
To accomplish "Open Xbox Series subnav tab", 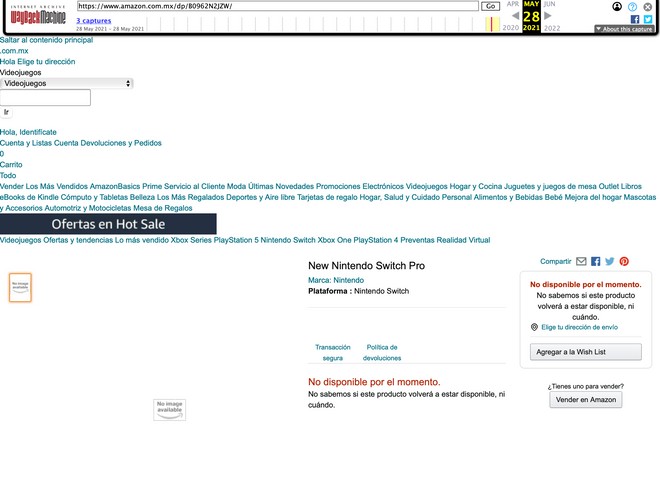I will [x=191, y=240].
